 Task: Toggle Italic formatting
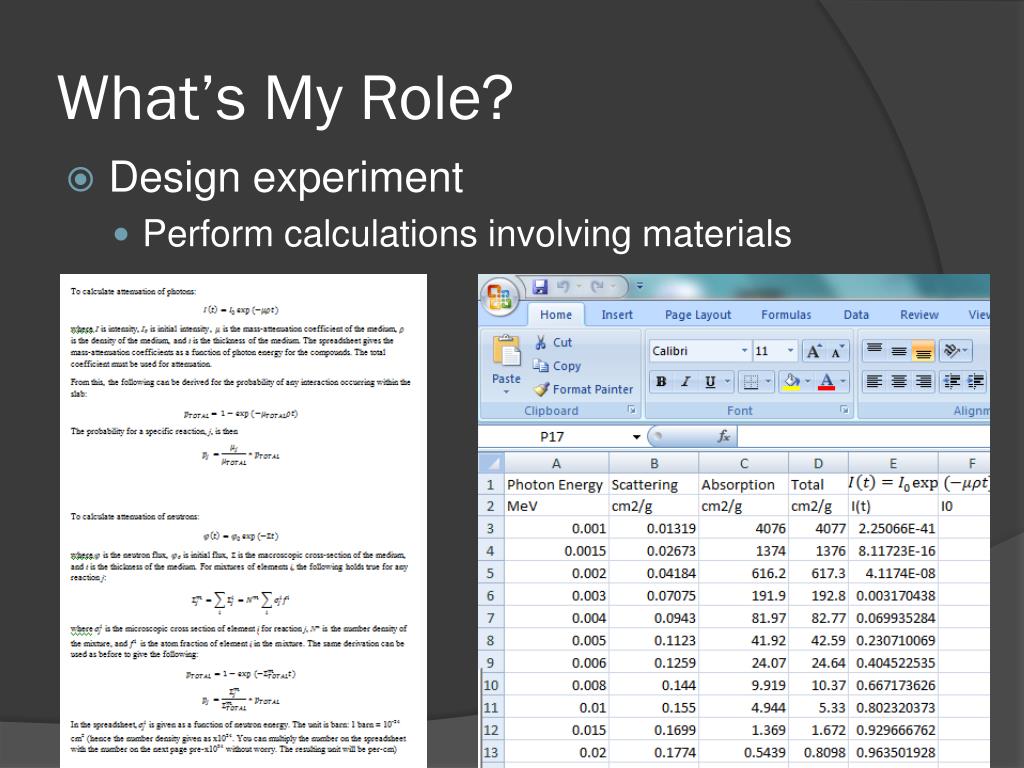[x=685, y=382]
